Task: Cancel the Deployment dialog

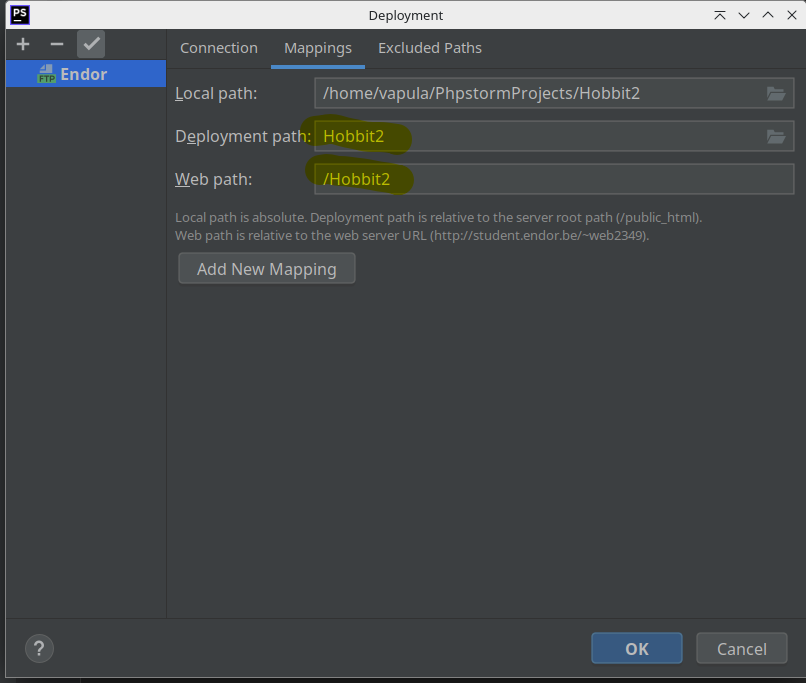Action: [741, 648]
